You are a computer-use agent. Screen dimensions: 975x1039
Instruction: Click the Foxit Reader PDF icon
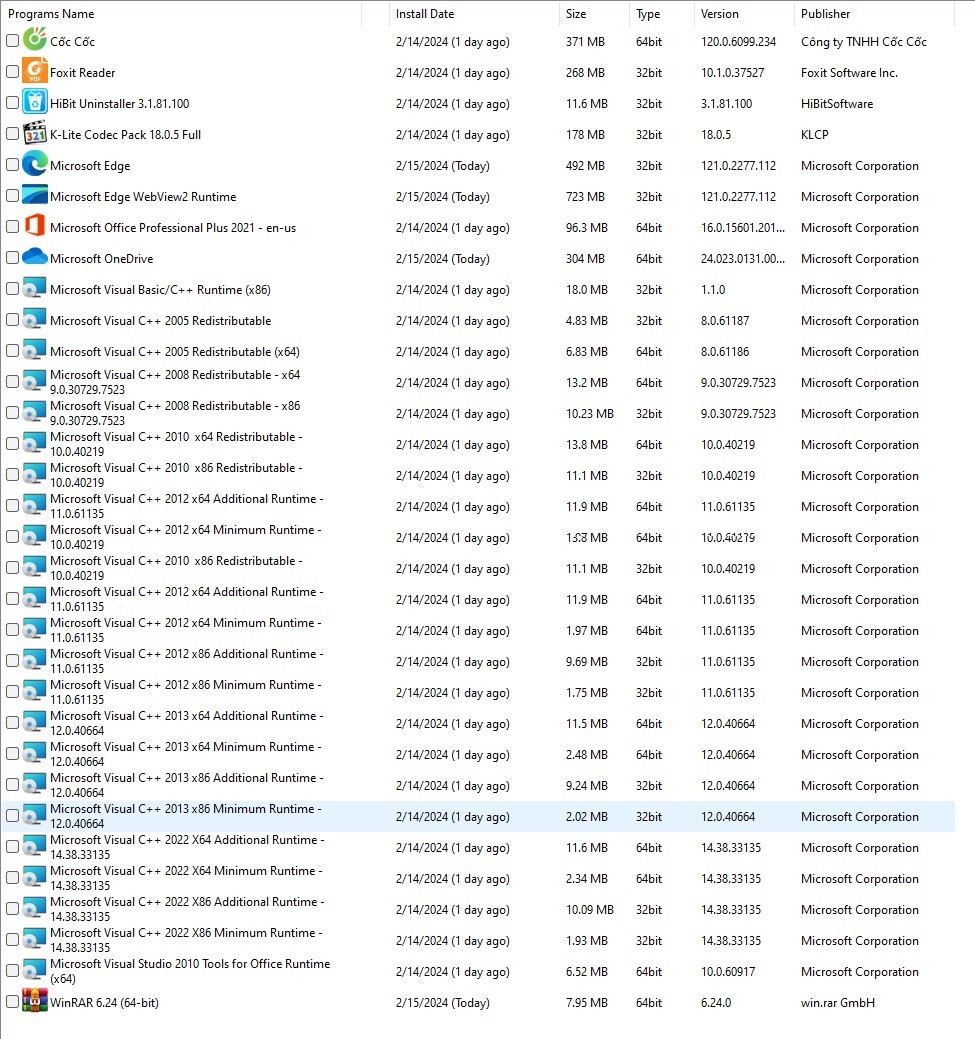click(x=34, y=72)
